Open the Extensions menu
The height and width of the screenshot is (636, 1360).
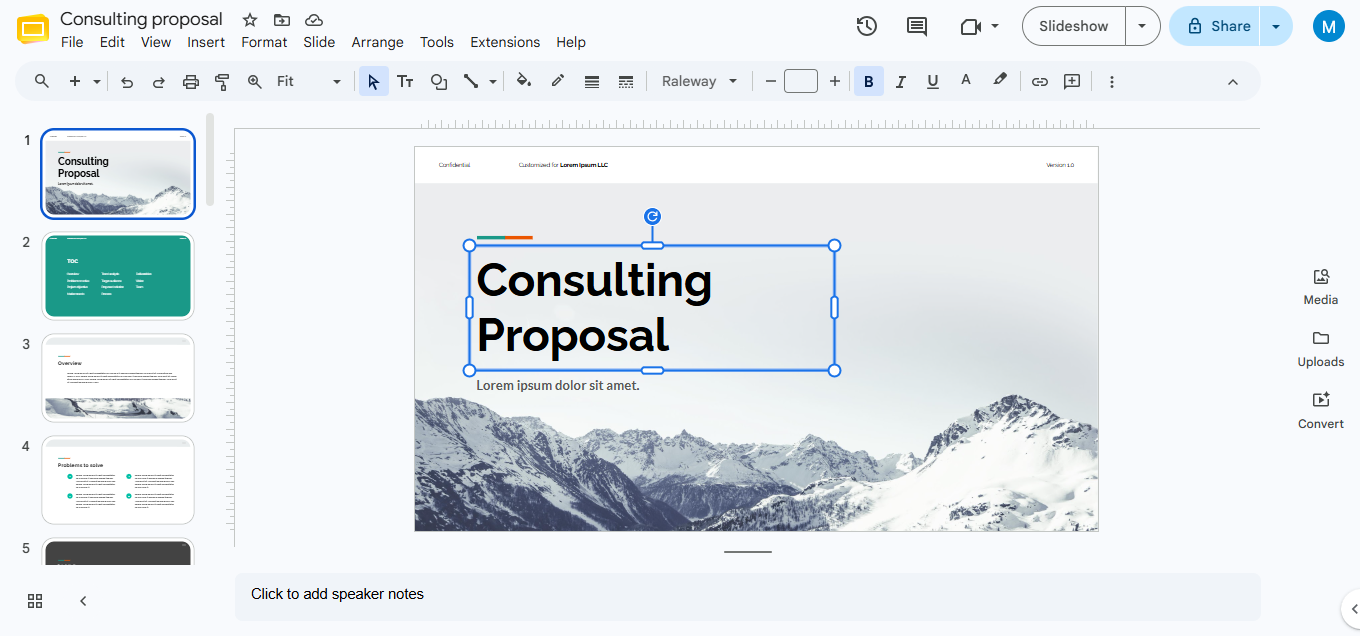coord(505,42)
